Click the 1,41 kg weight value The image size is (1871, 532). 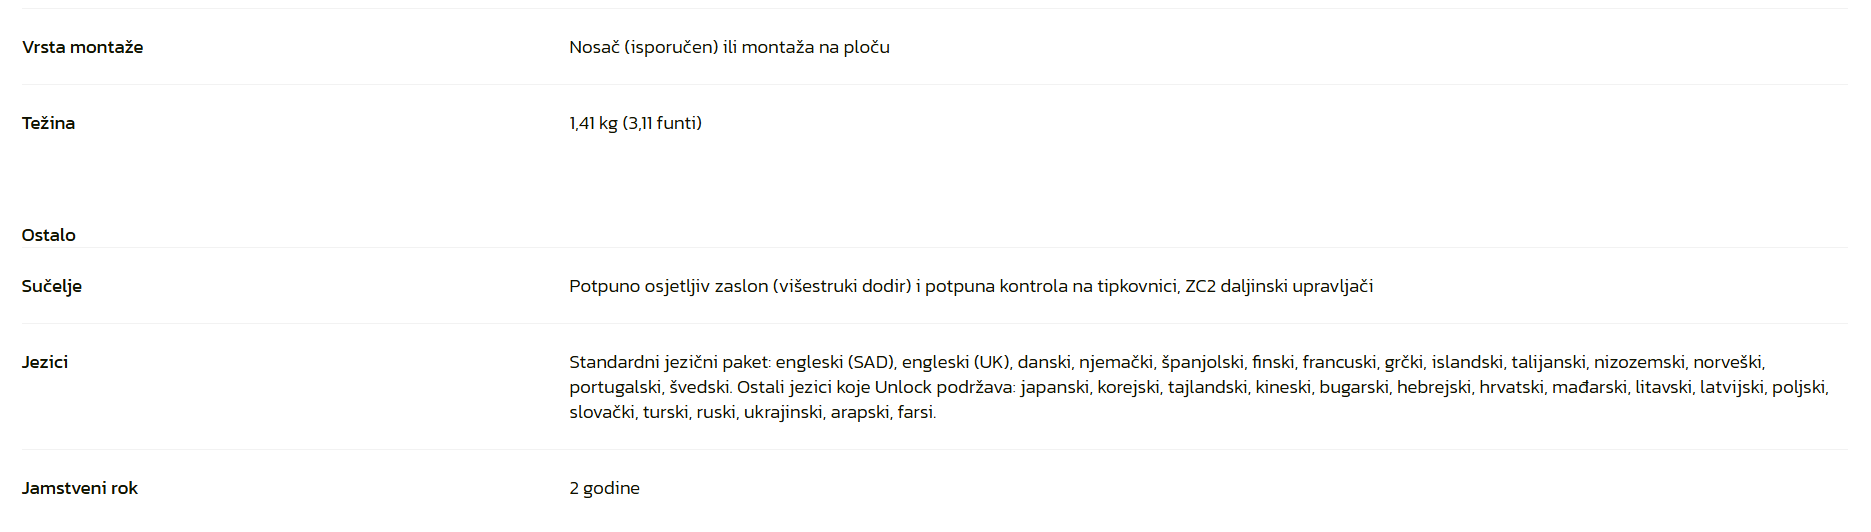[593, 123]
